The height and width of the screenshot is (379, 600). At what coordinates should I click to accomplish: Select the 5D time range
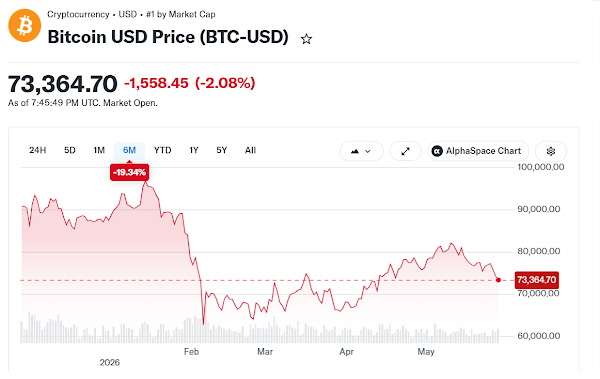point(70,150)
